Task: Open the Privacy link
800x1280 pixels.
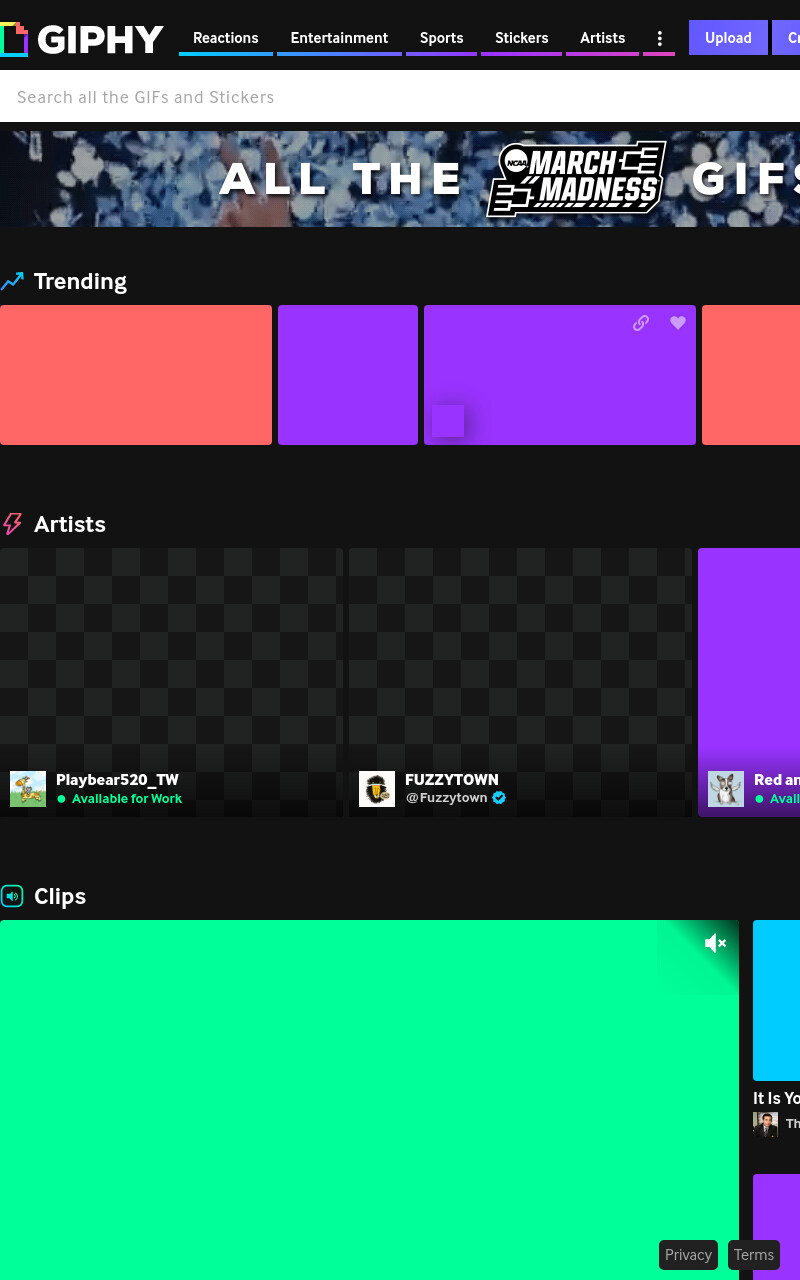Action: pos(688,1255)
